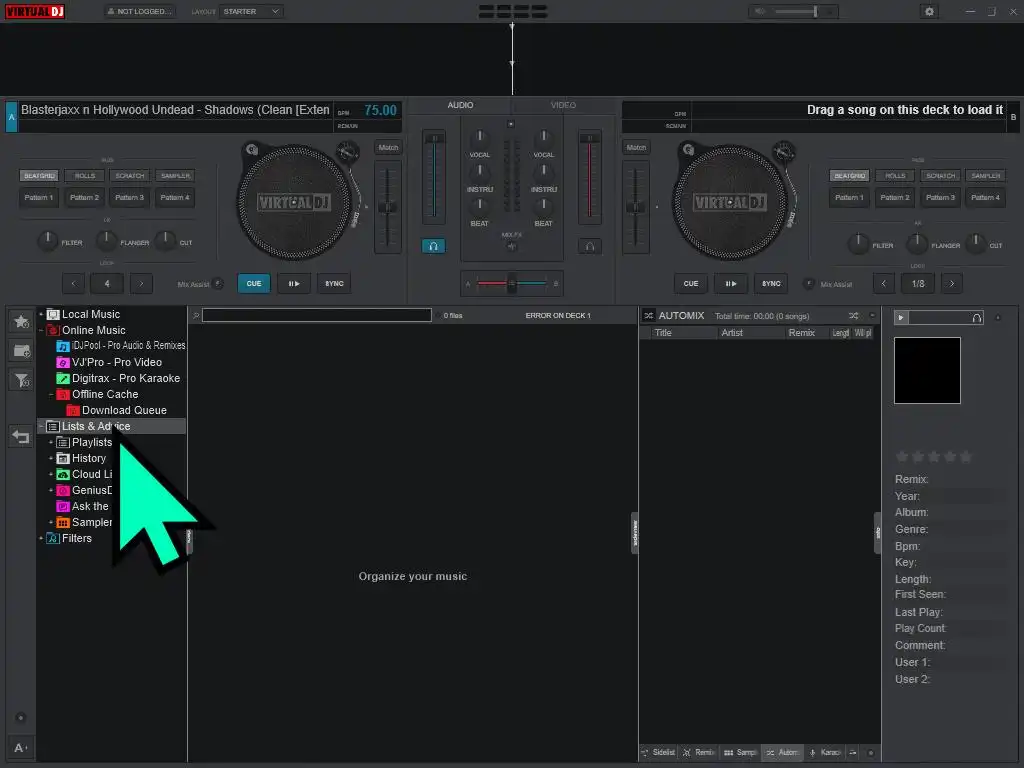
Task: Click the prelisten headphone icon
Action: pos(976,318)
